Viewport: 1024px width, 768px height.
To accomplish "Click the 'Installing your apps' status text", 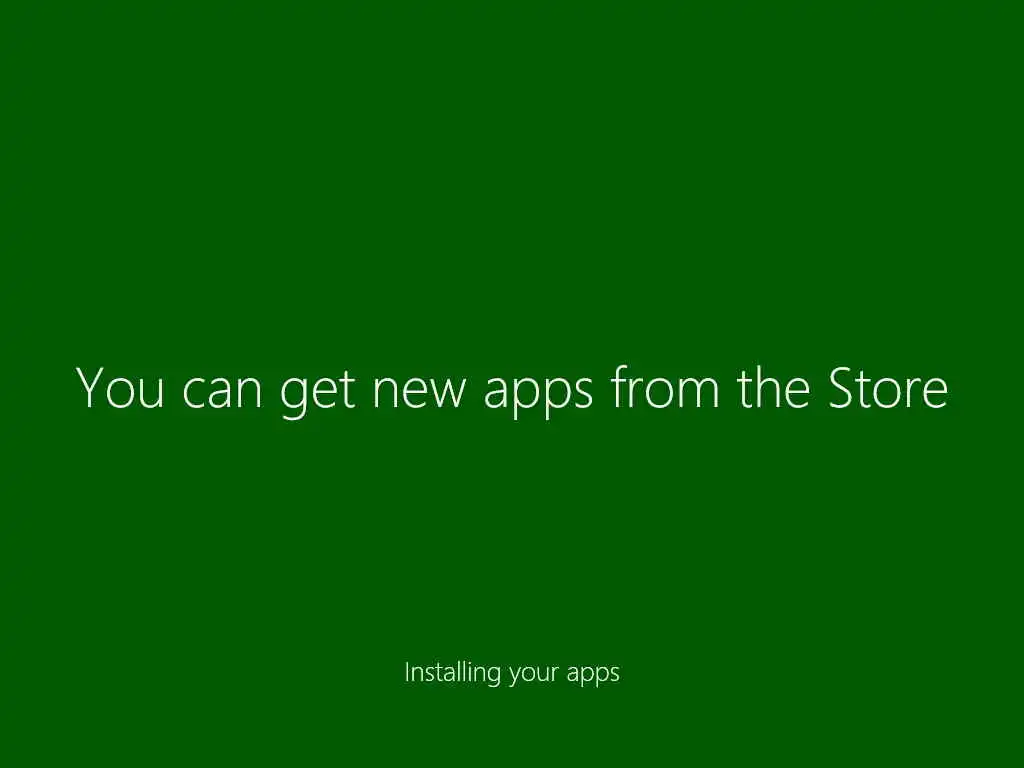I will [x=512, y=673].
